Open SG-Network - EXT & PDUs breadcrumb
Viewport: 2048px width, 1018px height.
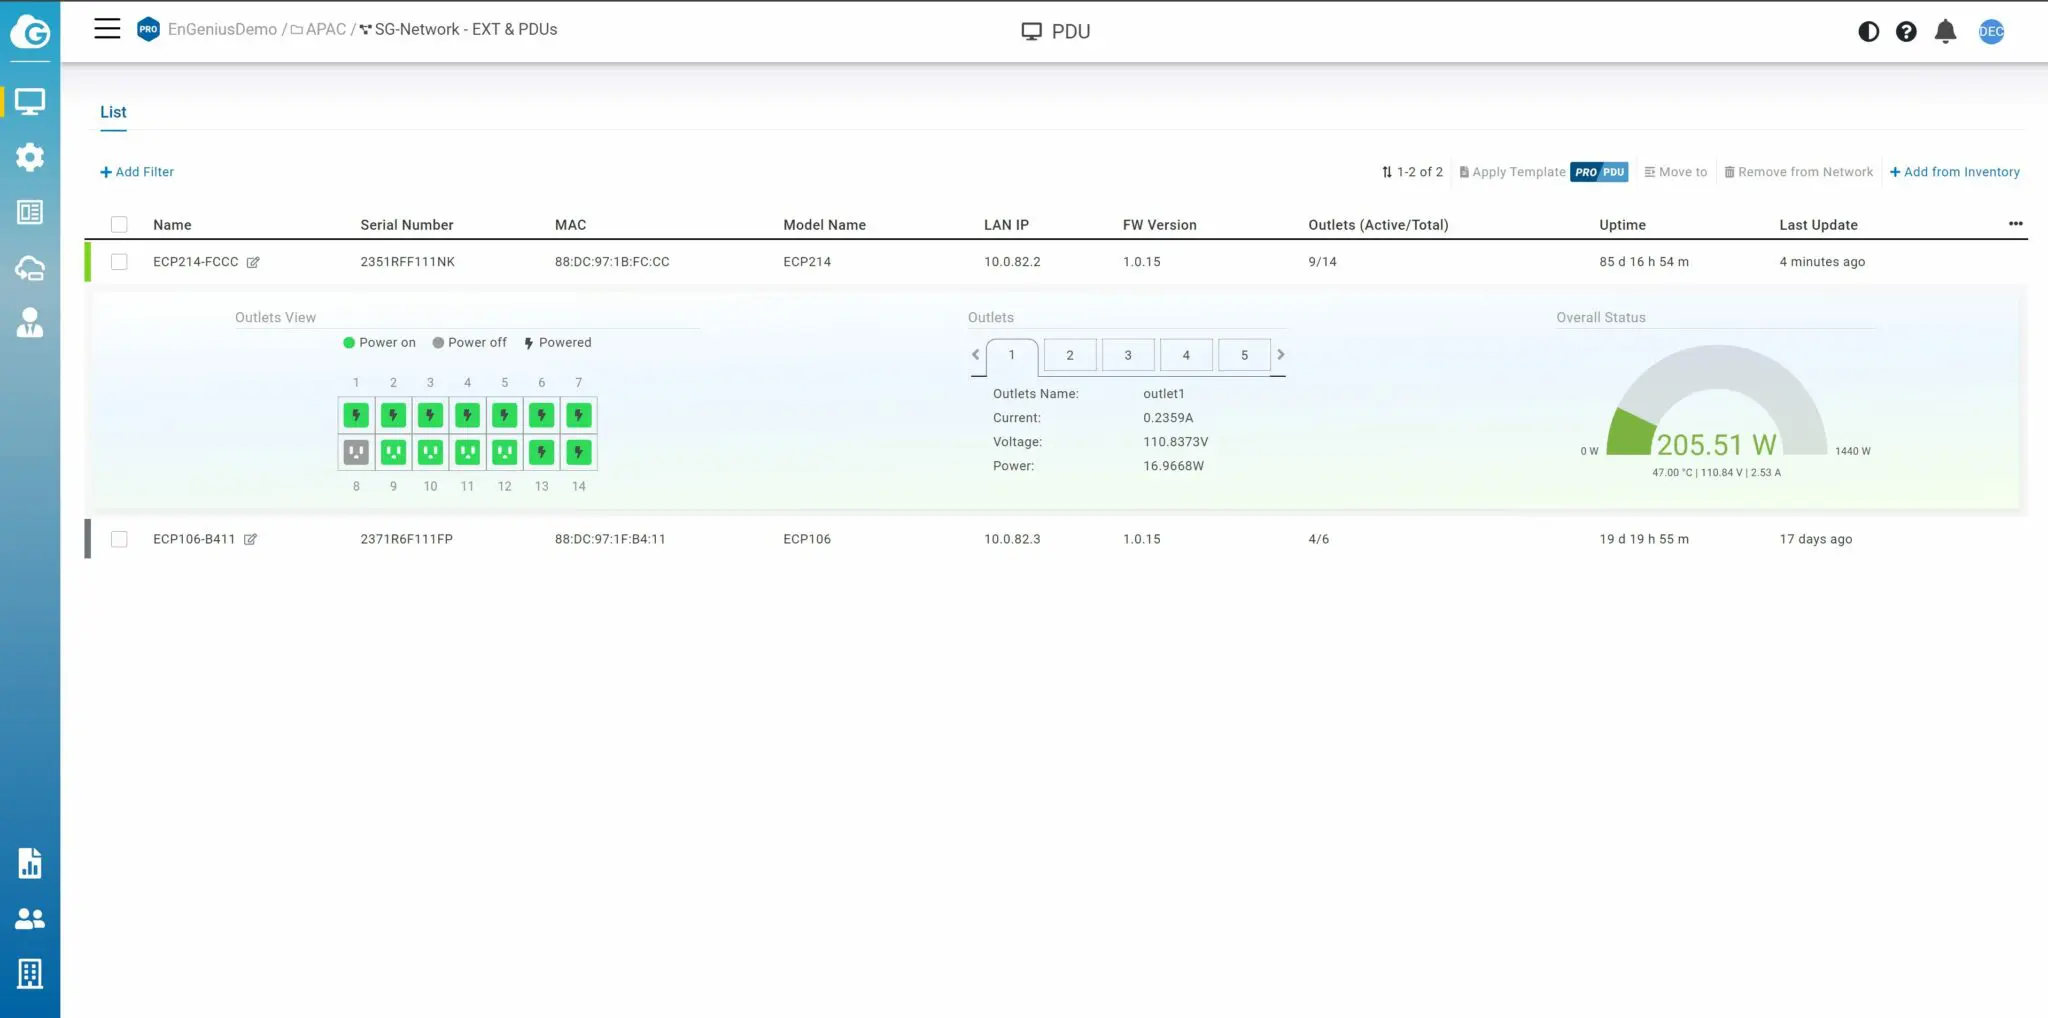pyautogui.click(x=459, y=29)
